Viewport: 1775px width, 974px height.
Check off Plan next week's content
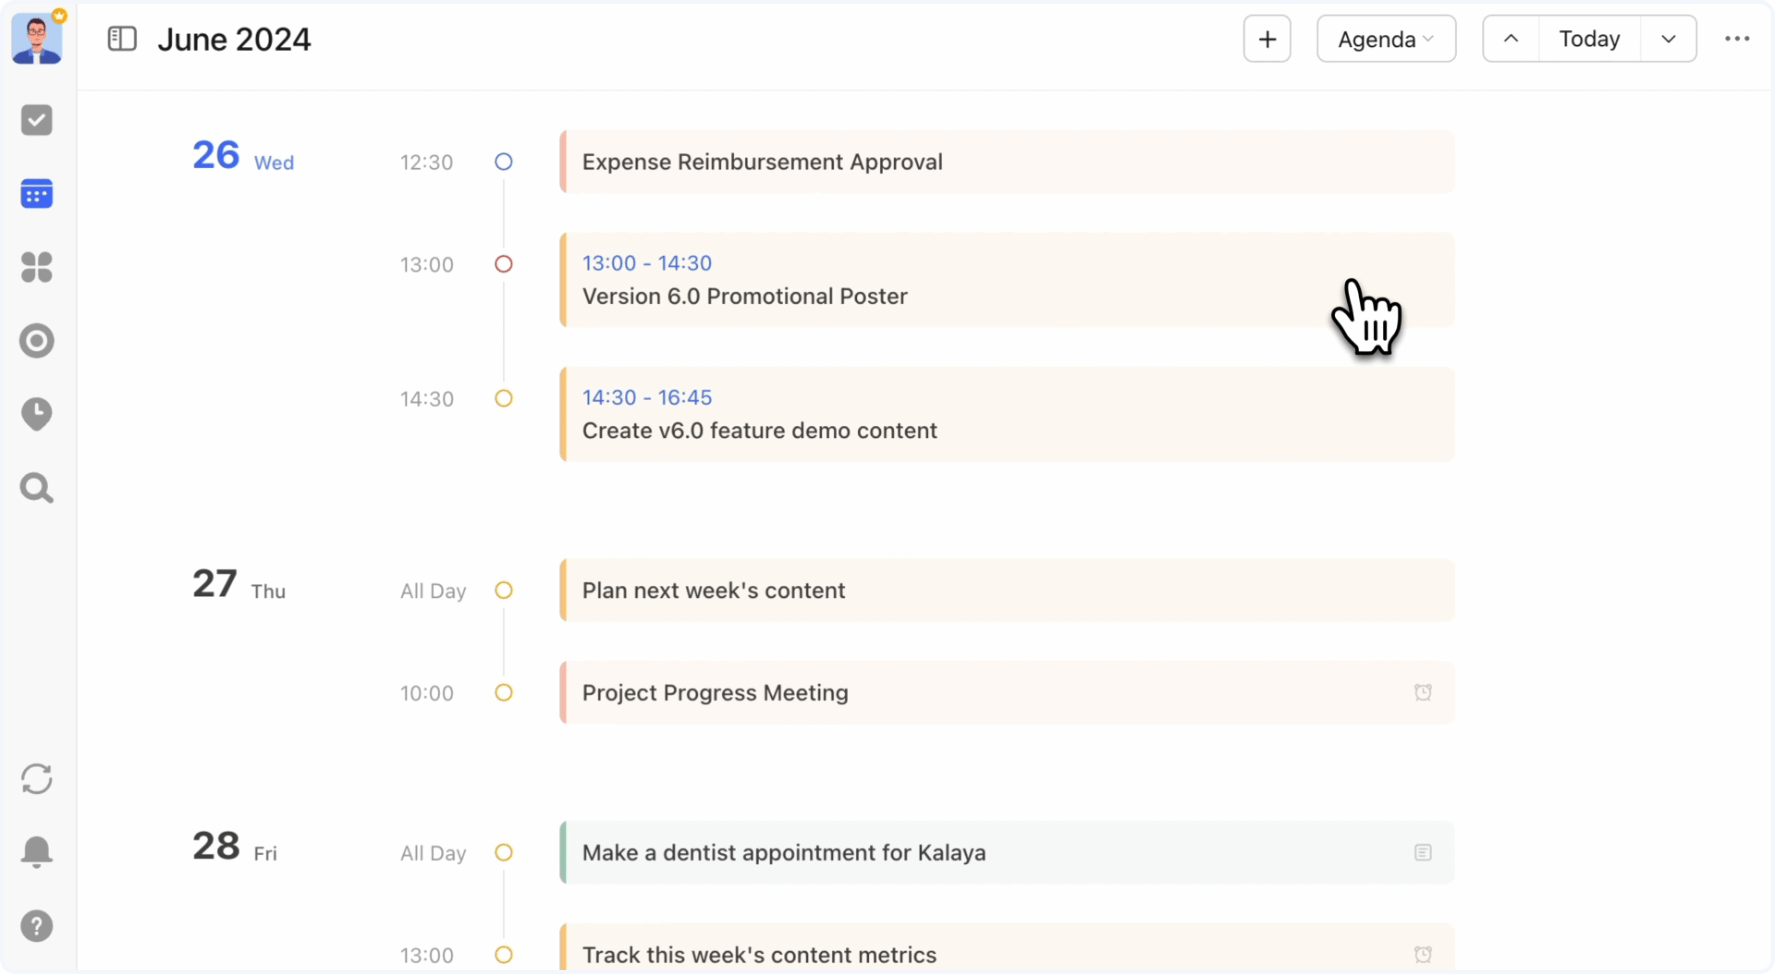point(503,590)
